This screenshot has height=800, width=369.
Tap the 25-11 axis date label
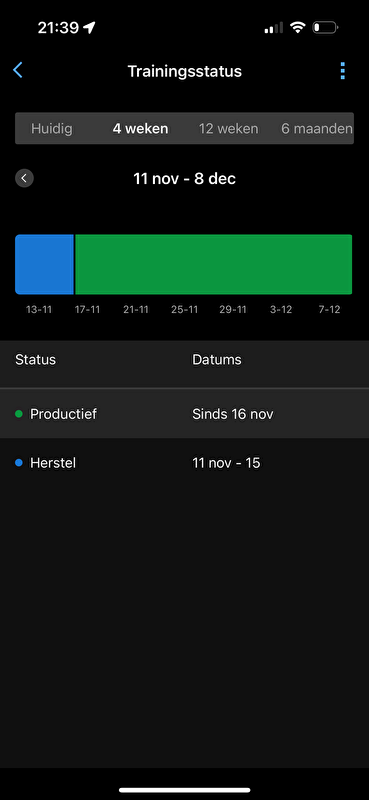coord(184,310)
